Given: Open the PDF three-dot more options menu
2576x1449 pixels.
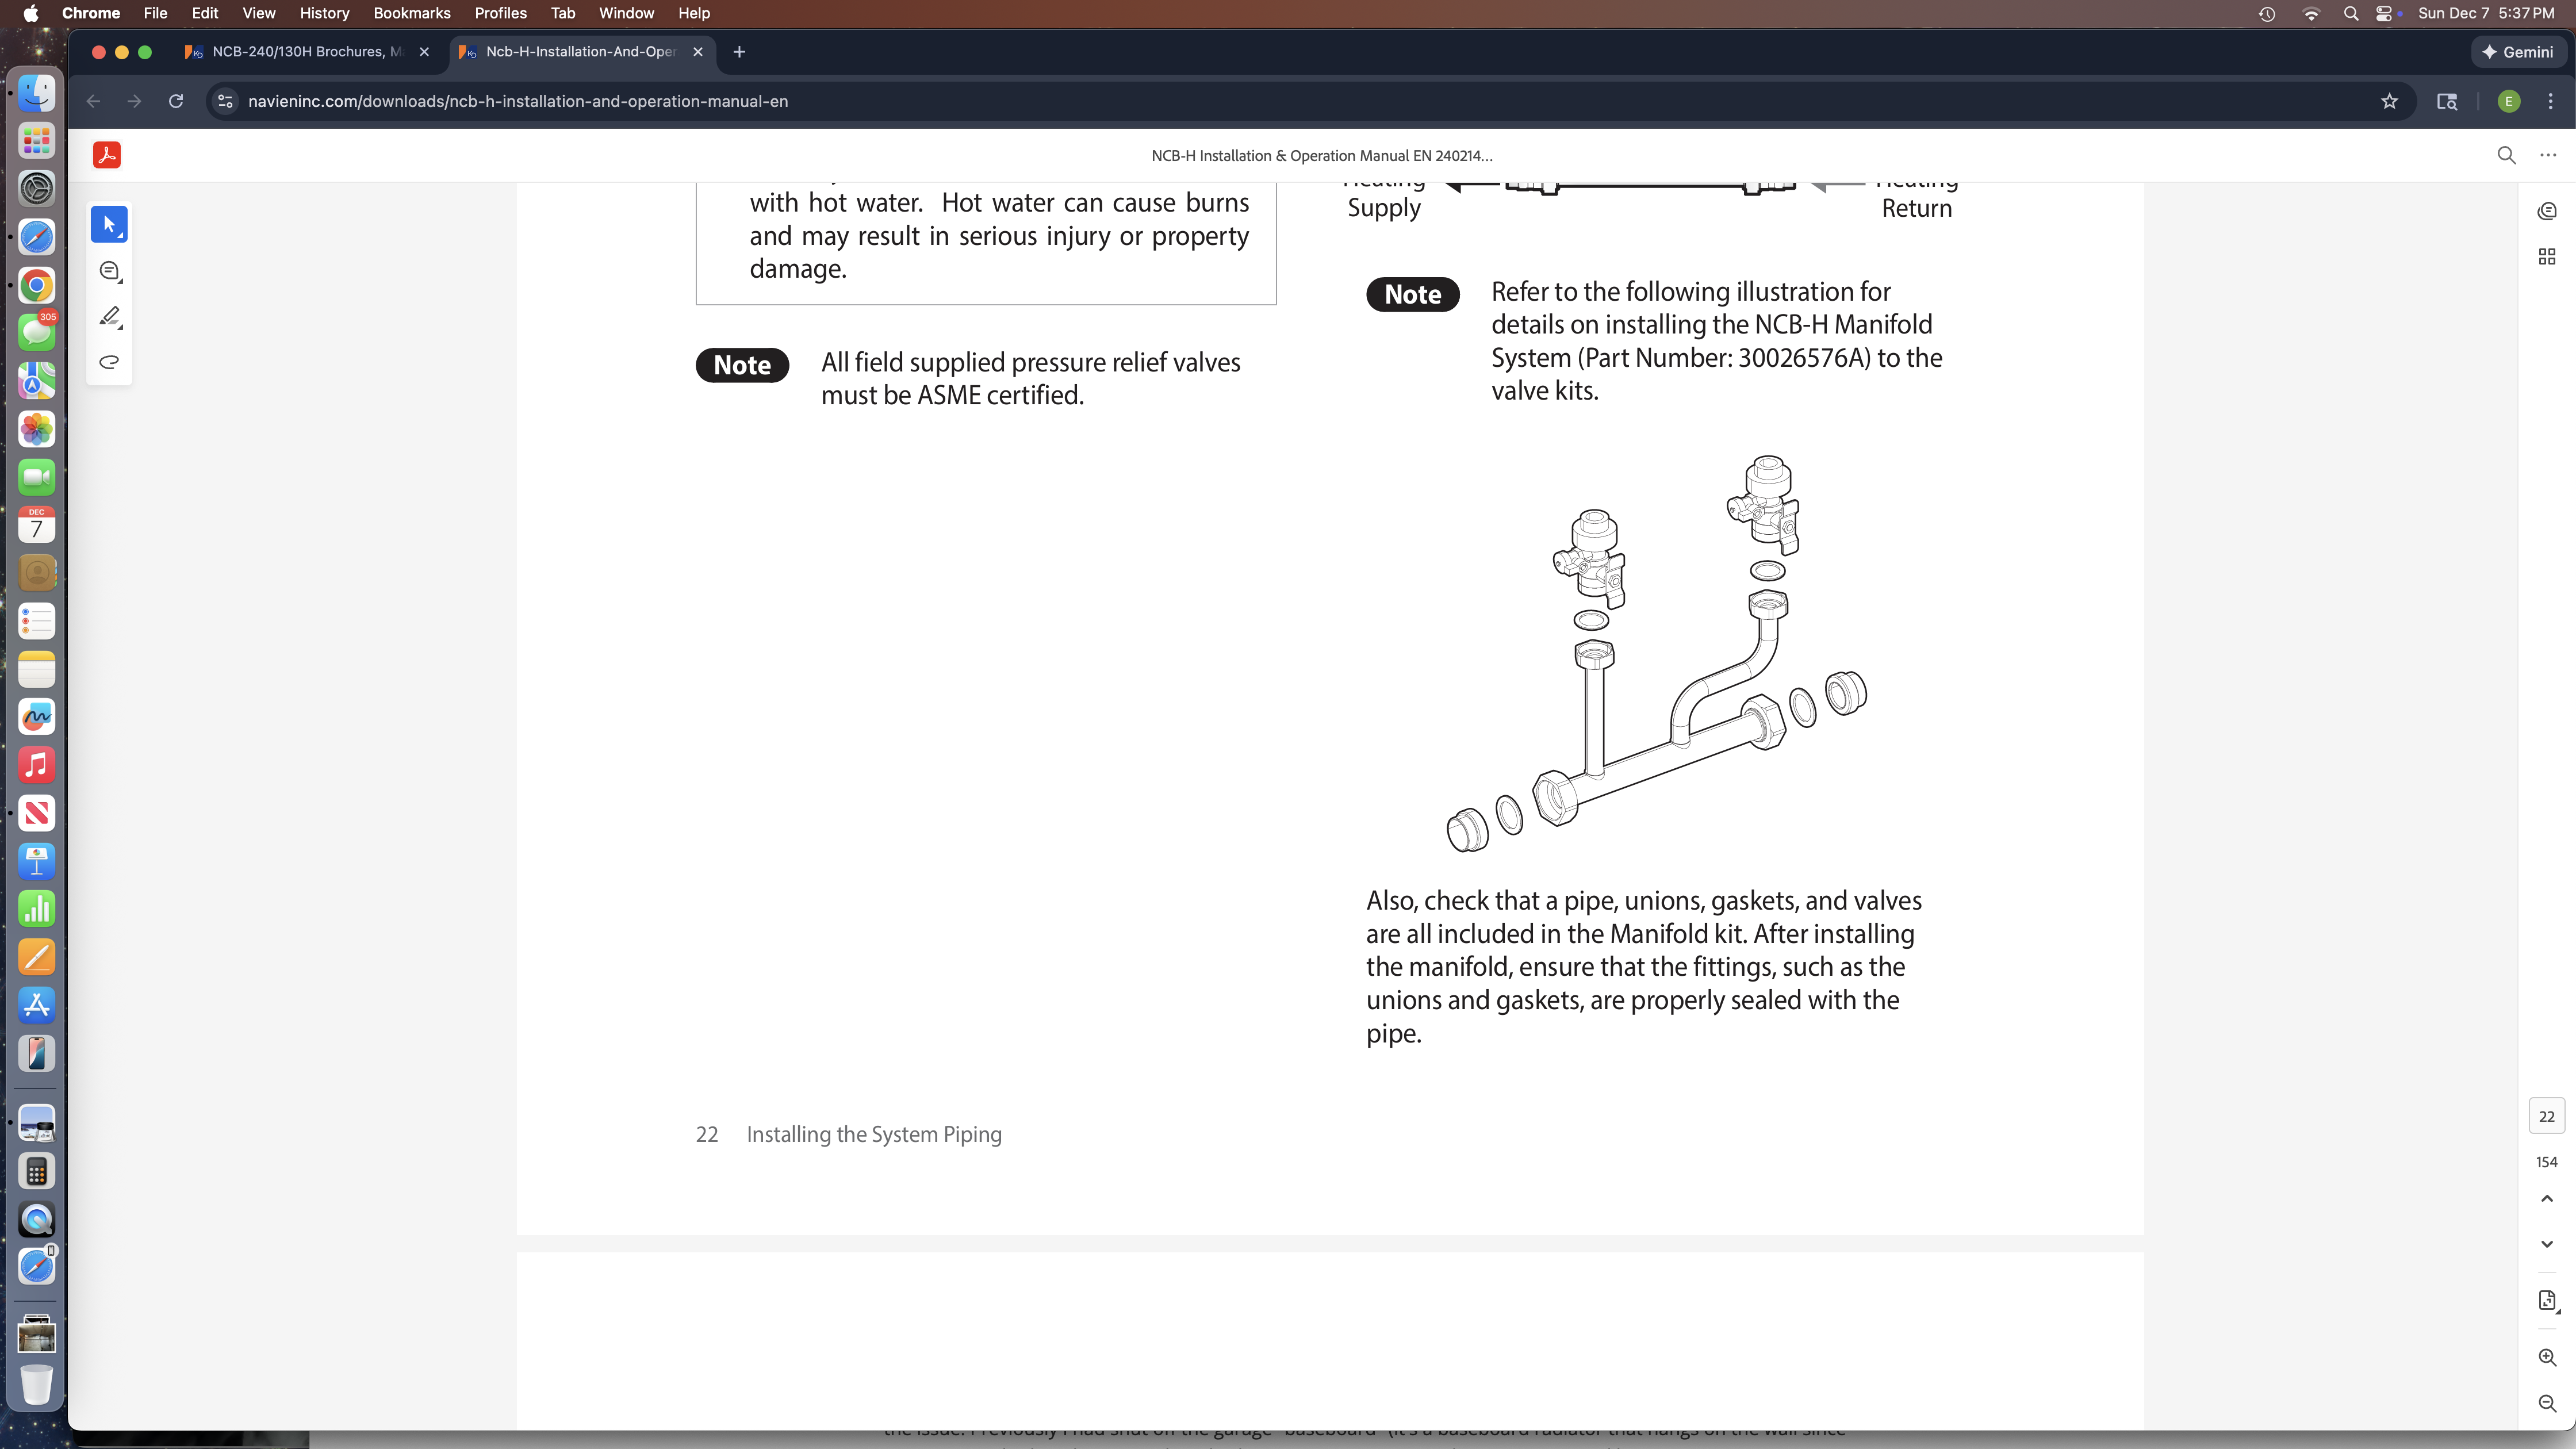Looking at the screenshot, I should click(x=2548, y=155).
